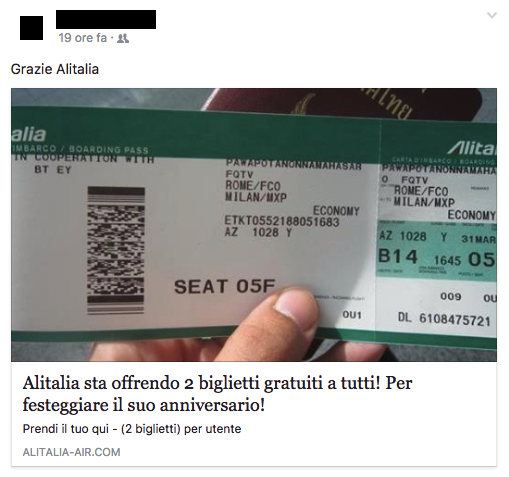Screen dimensions: 509x477
Task: Click the 'DL 6108475721' number on stub
Action: pyautogui.click(x=444, y=319)
